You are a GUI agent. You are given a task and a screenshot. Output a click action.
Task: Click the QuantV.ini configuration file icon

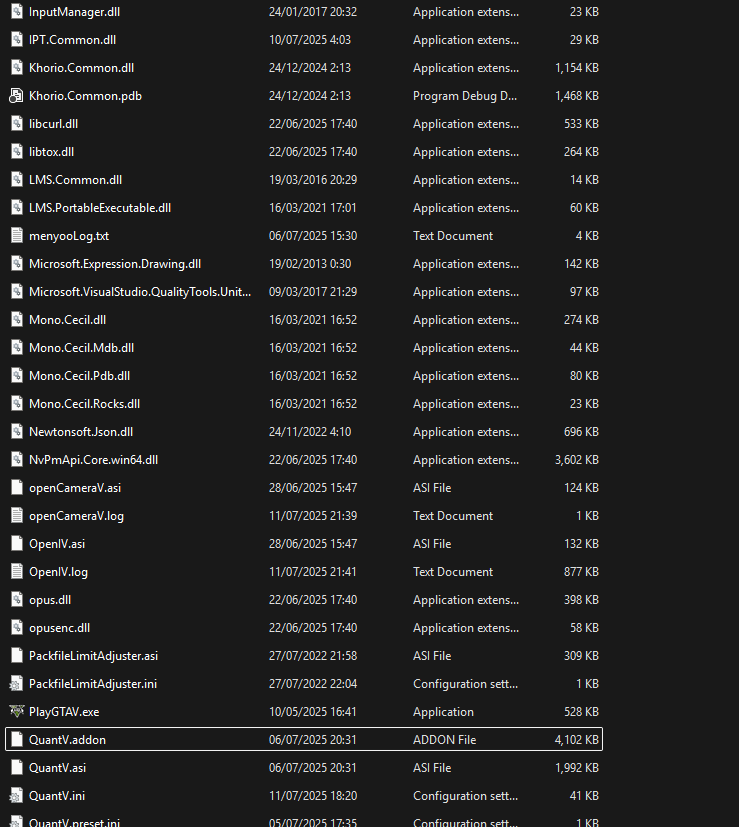pos(16,796)
